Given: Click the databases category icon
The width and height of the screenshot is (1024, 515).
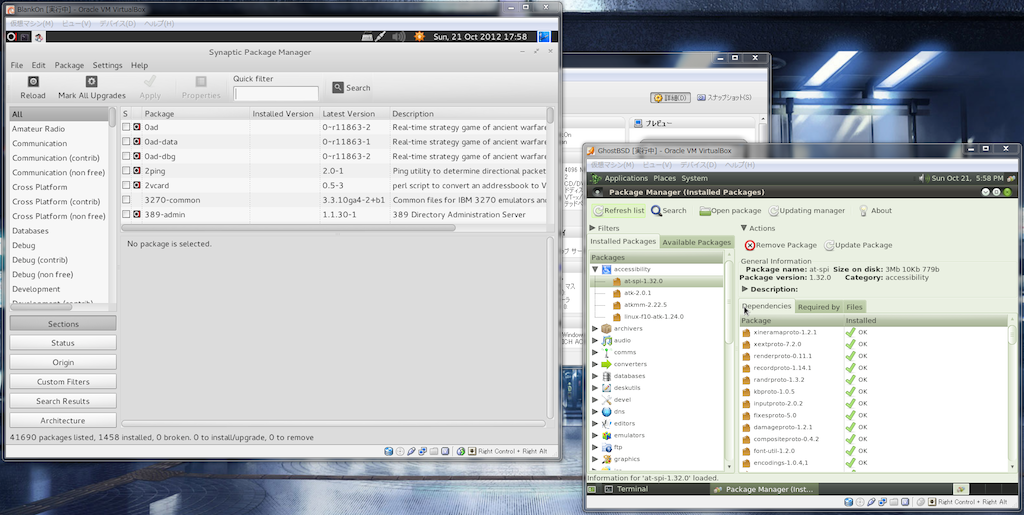Looking at the screenshot, I should click(x=606, y=376).
